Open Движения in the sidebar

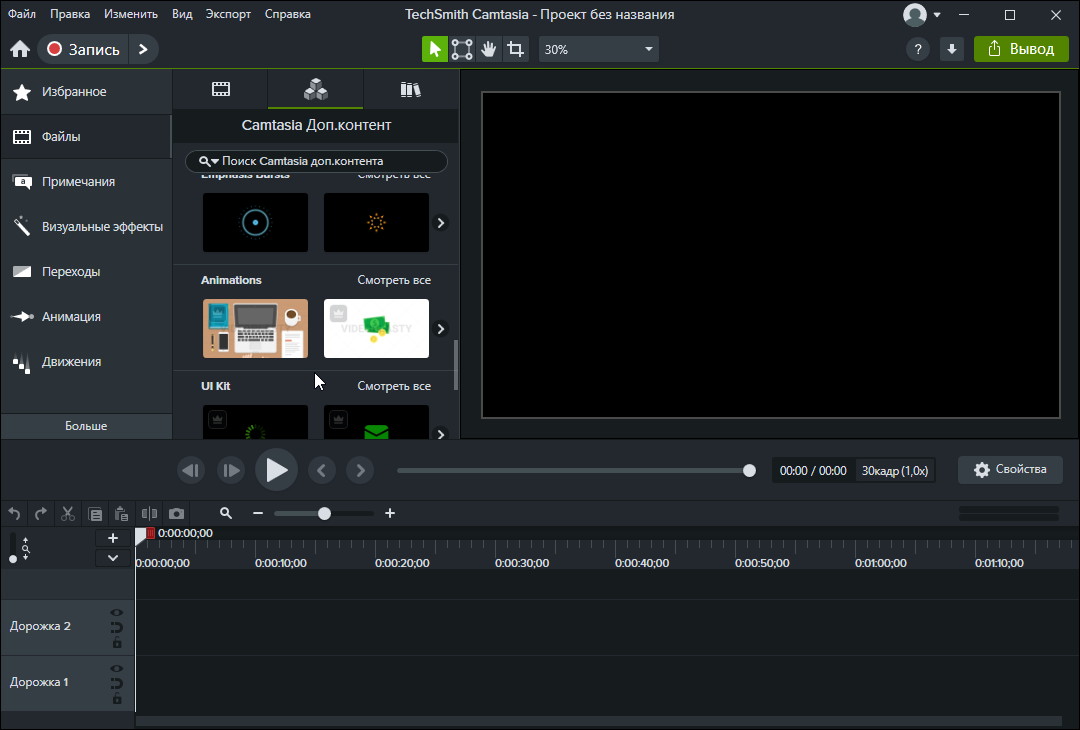pos(86,362)
